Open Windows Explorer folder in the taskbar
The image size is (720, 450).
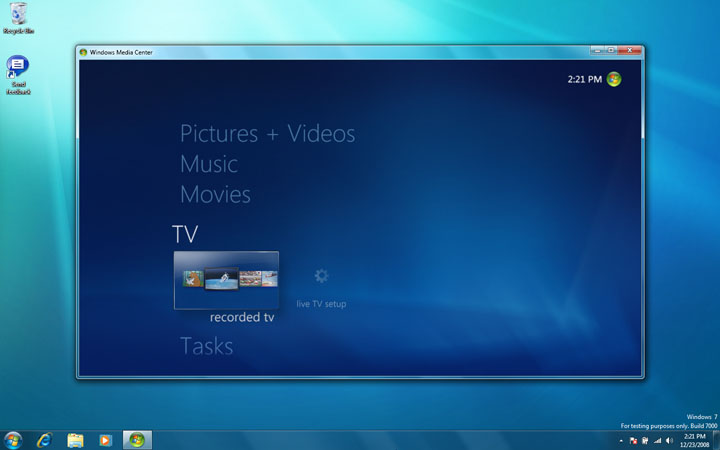click(x=75, y=440)
